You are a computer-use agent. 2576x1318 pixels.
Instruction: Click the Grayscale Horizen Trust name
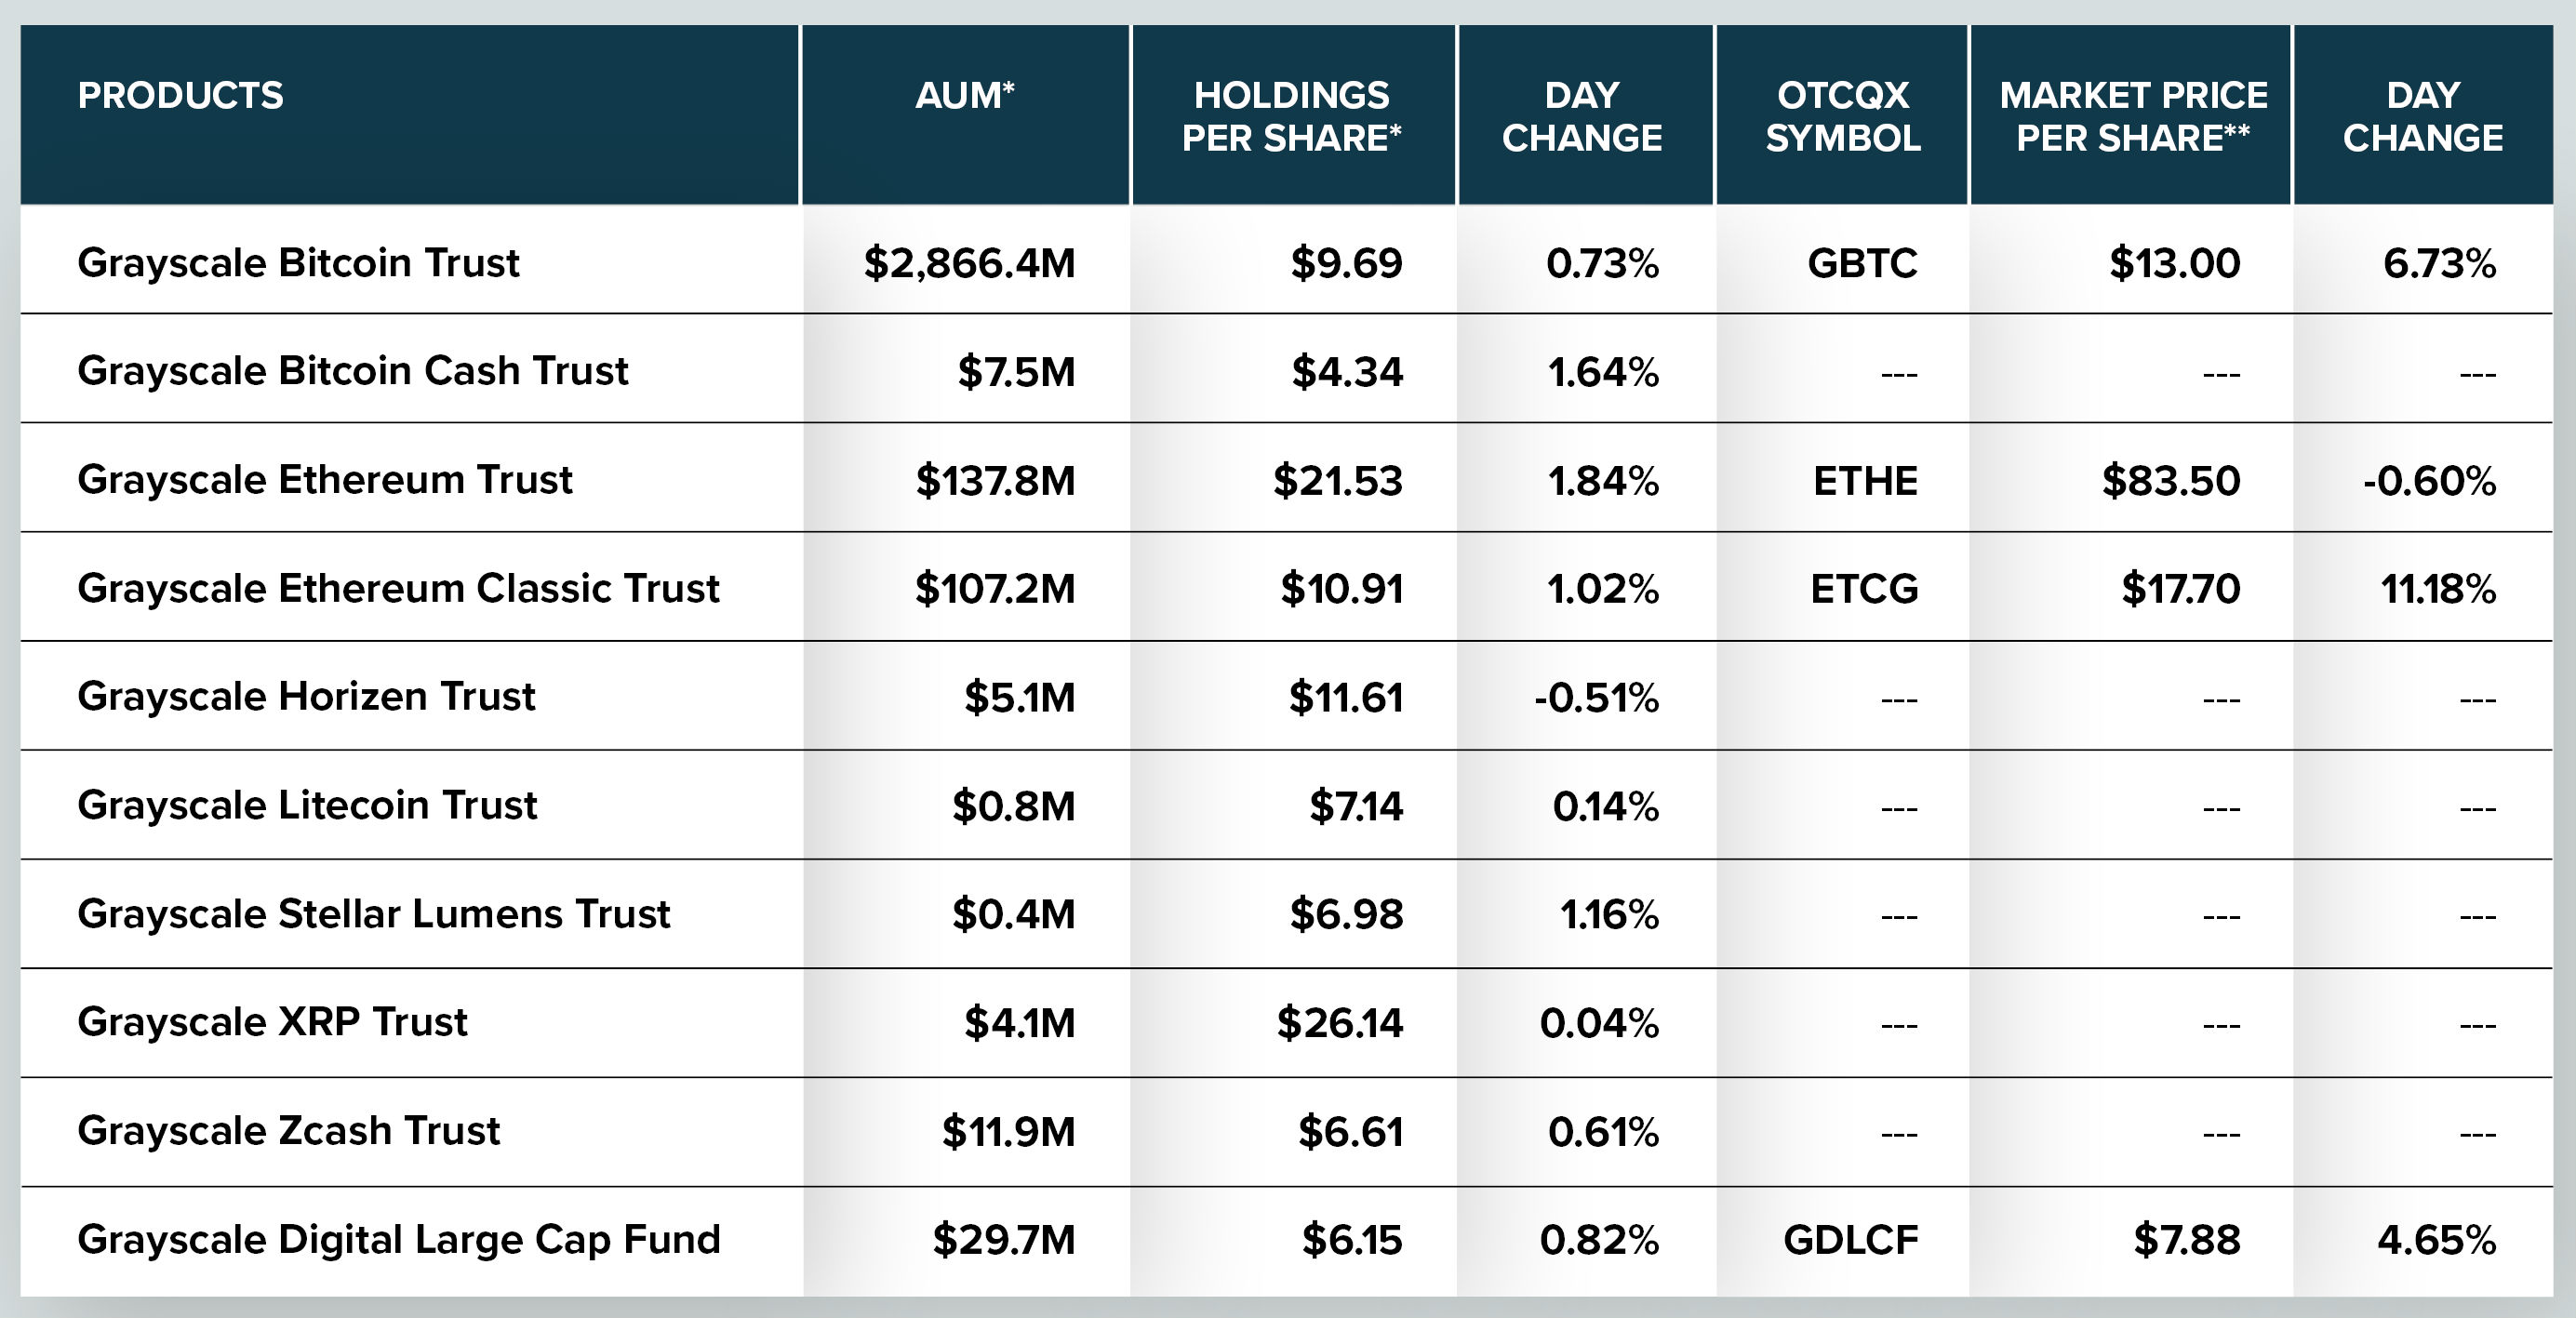coord(306,696)
